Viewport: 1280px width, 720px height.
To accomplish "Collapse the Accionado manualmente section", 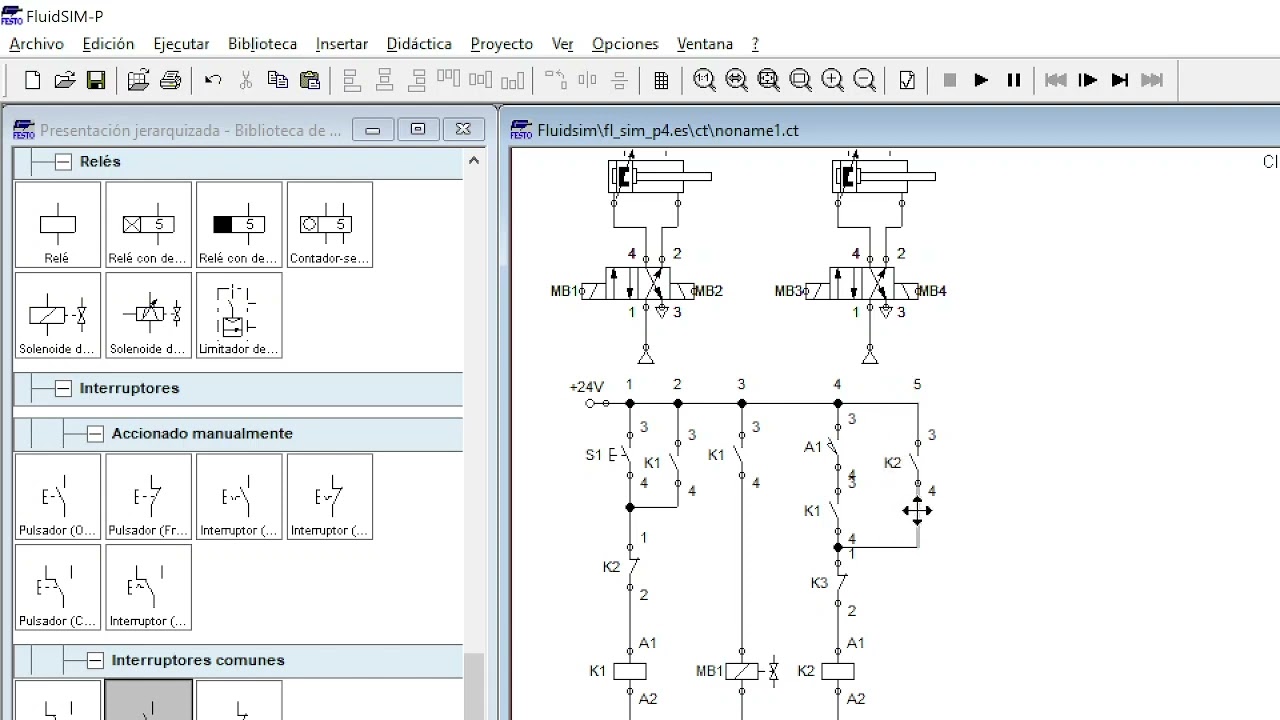I will [95, 434].
